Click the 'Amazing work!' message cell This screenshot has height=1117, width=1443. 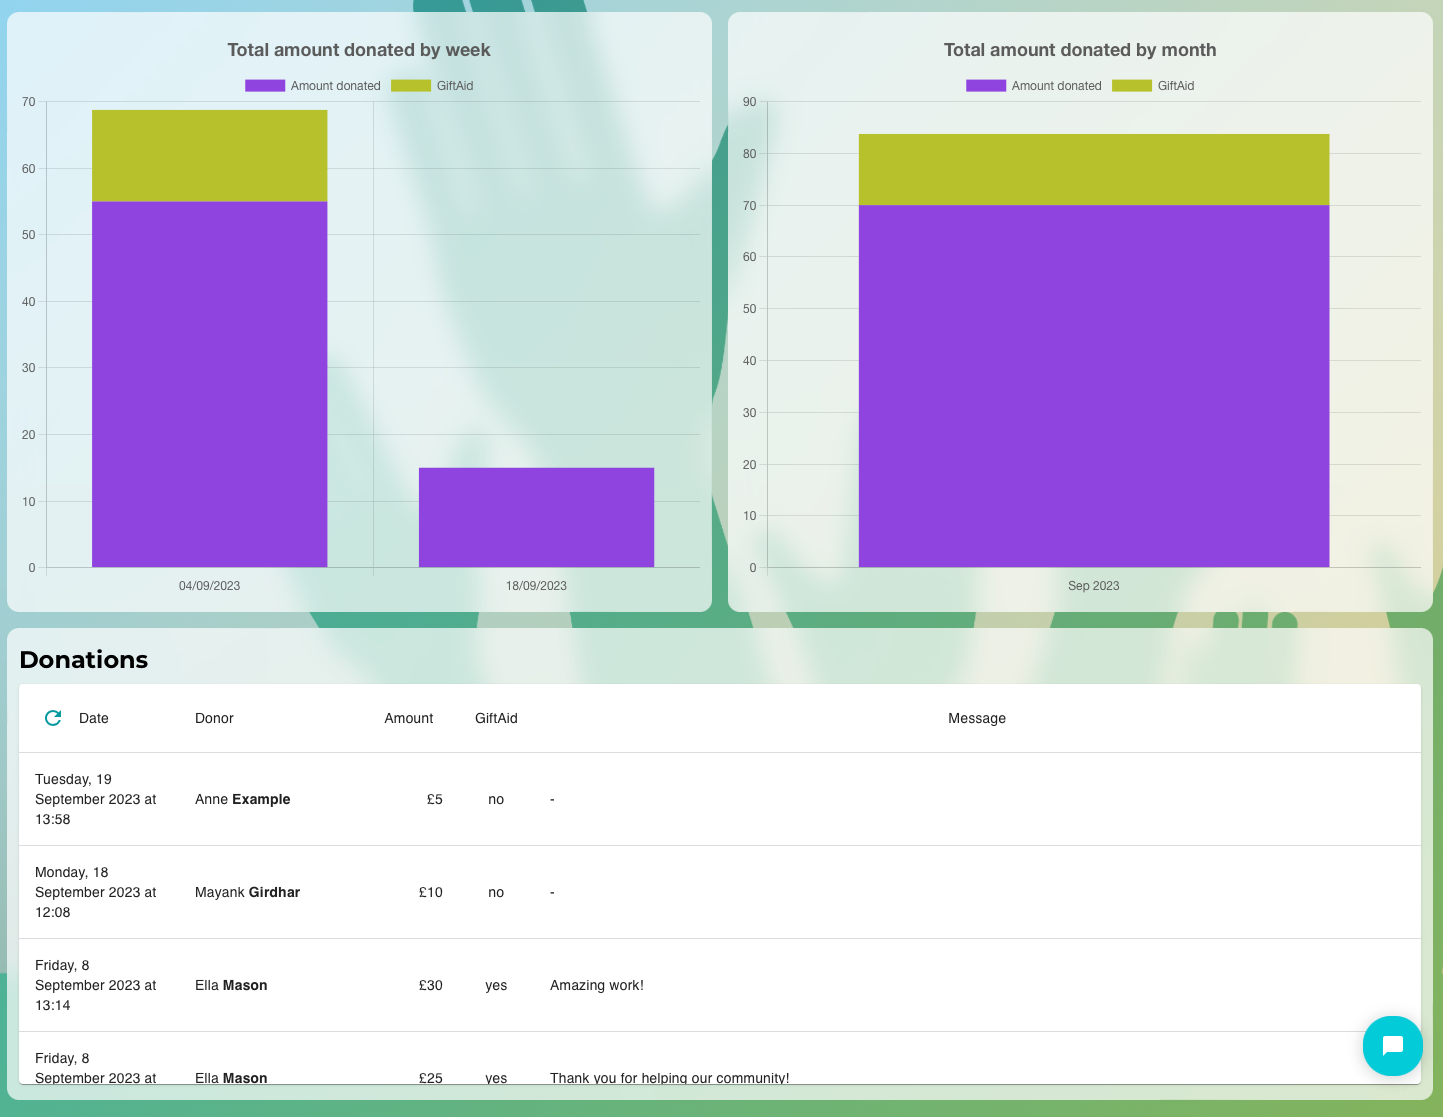pyautogui.click(x=597, y=985)
